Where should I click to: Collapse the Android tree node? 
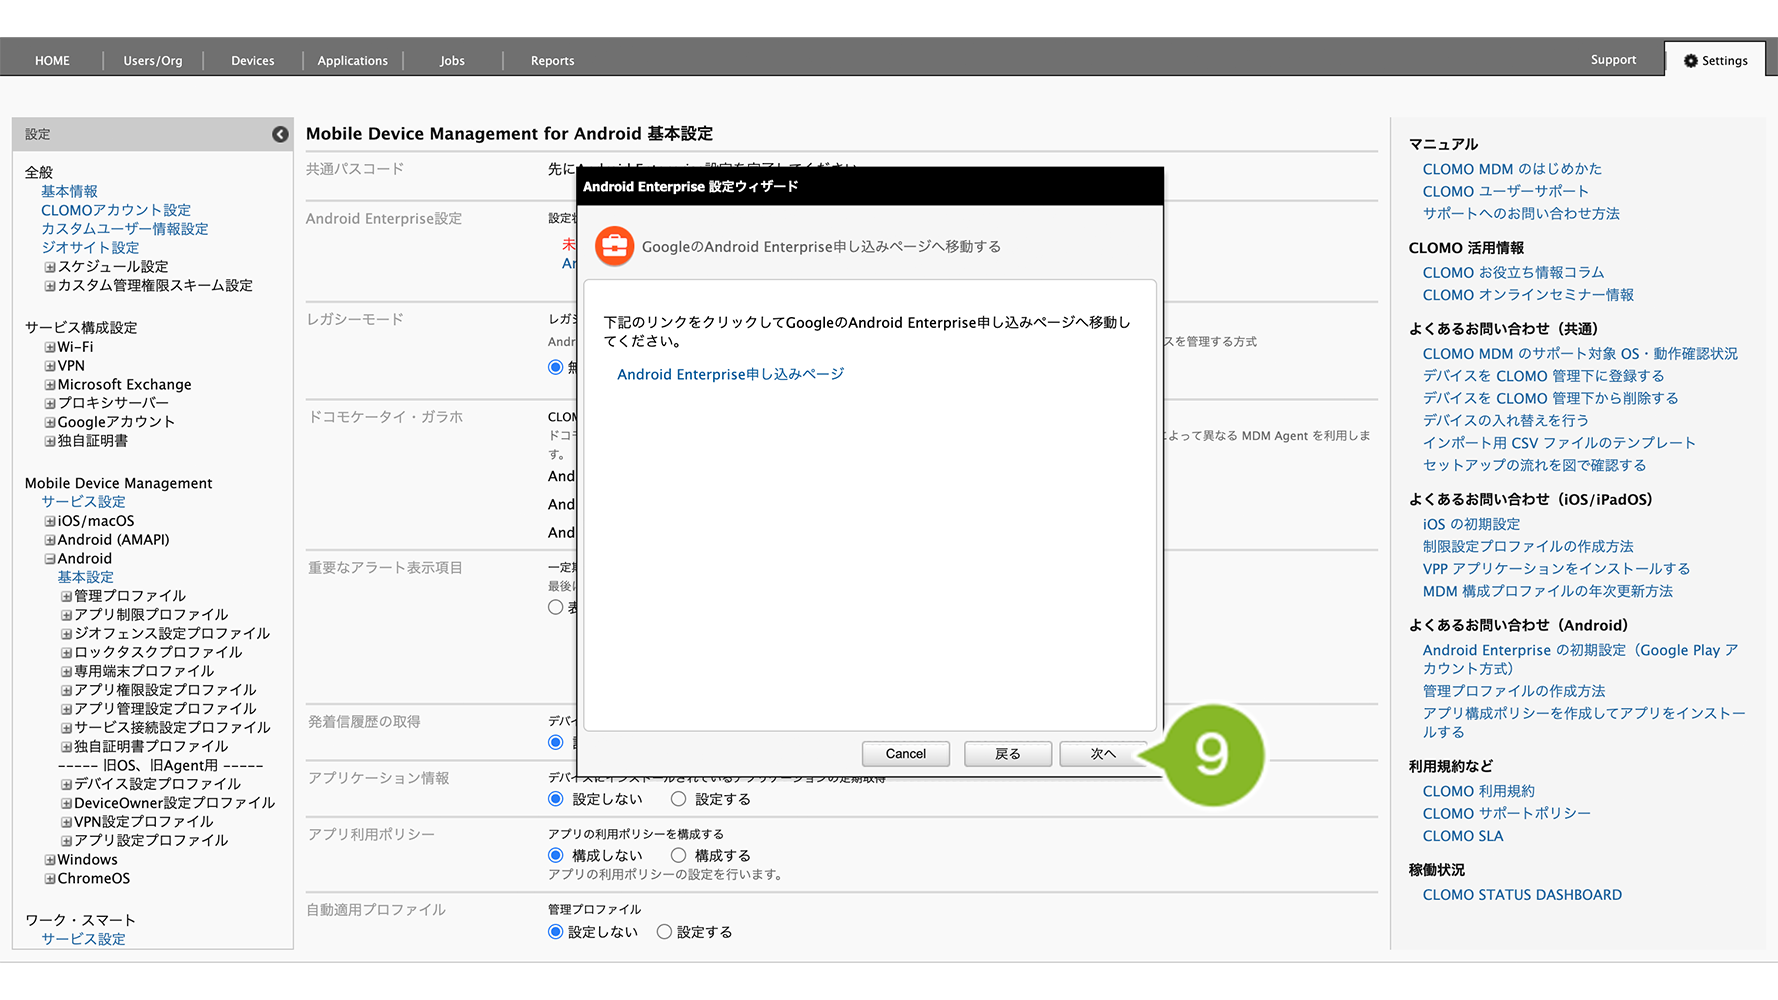(50, 559)
